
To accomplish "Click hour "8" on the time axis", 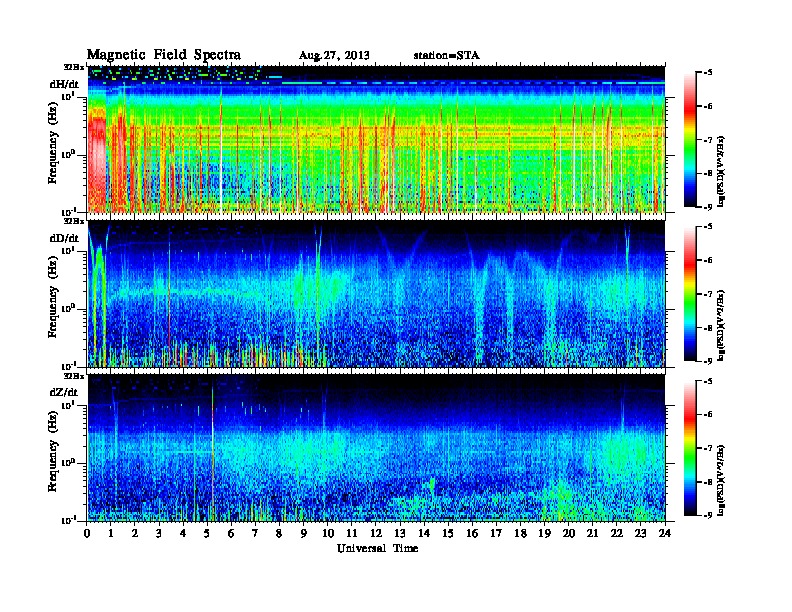I will 279,534.
